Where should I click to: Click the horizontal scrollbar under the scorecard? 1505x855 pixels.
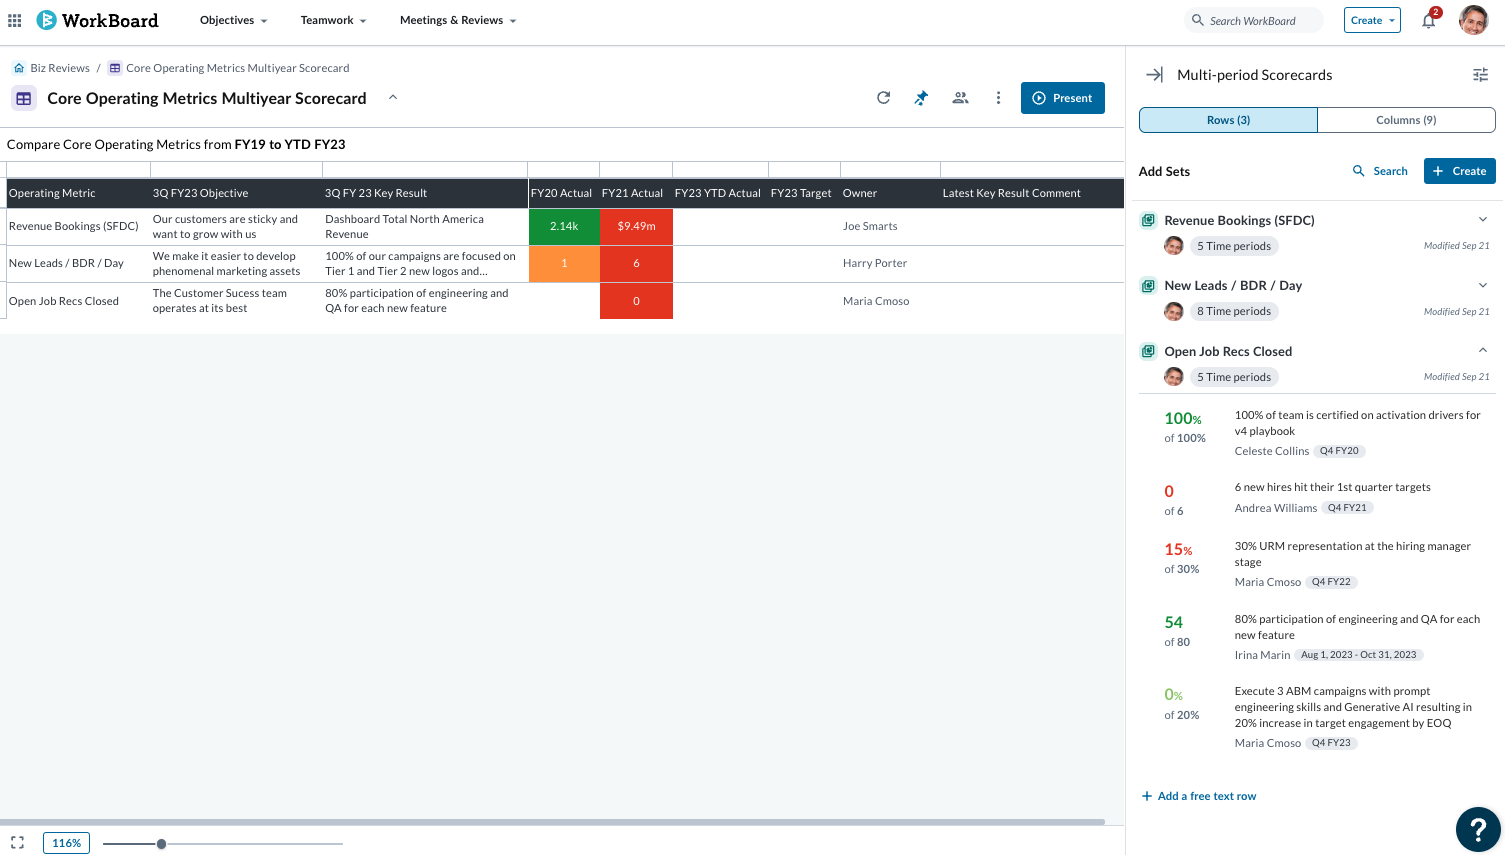click(552, 822)
